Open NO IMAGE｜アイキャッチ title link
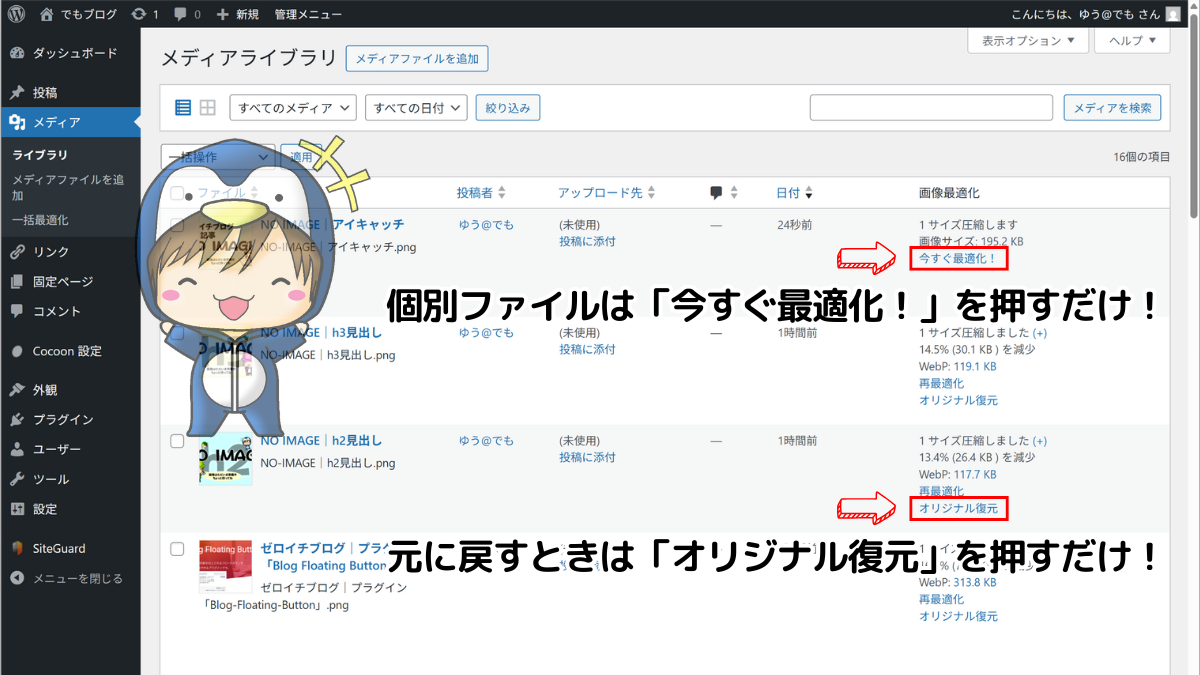The width and height of the screenshot is (1200, 675). (x=332, y=224)
